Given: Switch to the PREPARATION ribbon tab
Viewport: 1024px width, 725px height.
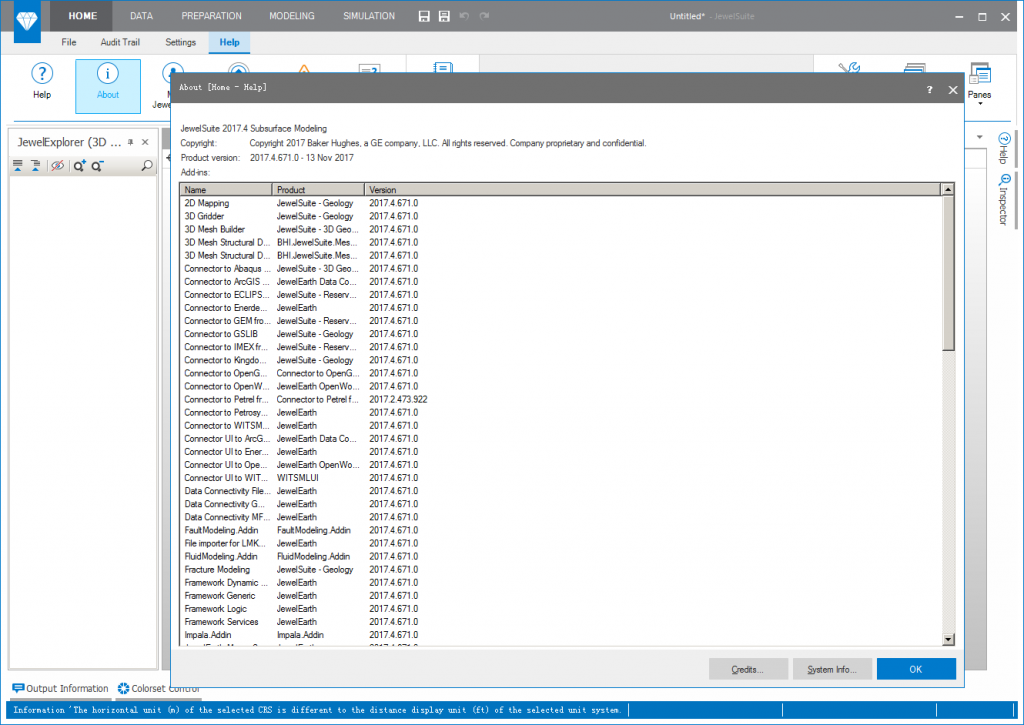Looking at the screenshot, I should point(212,16).
